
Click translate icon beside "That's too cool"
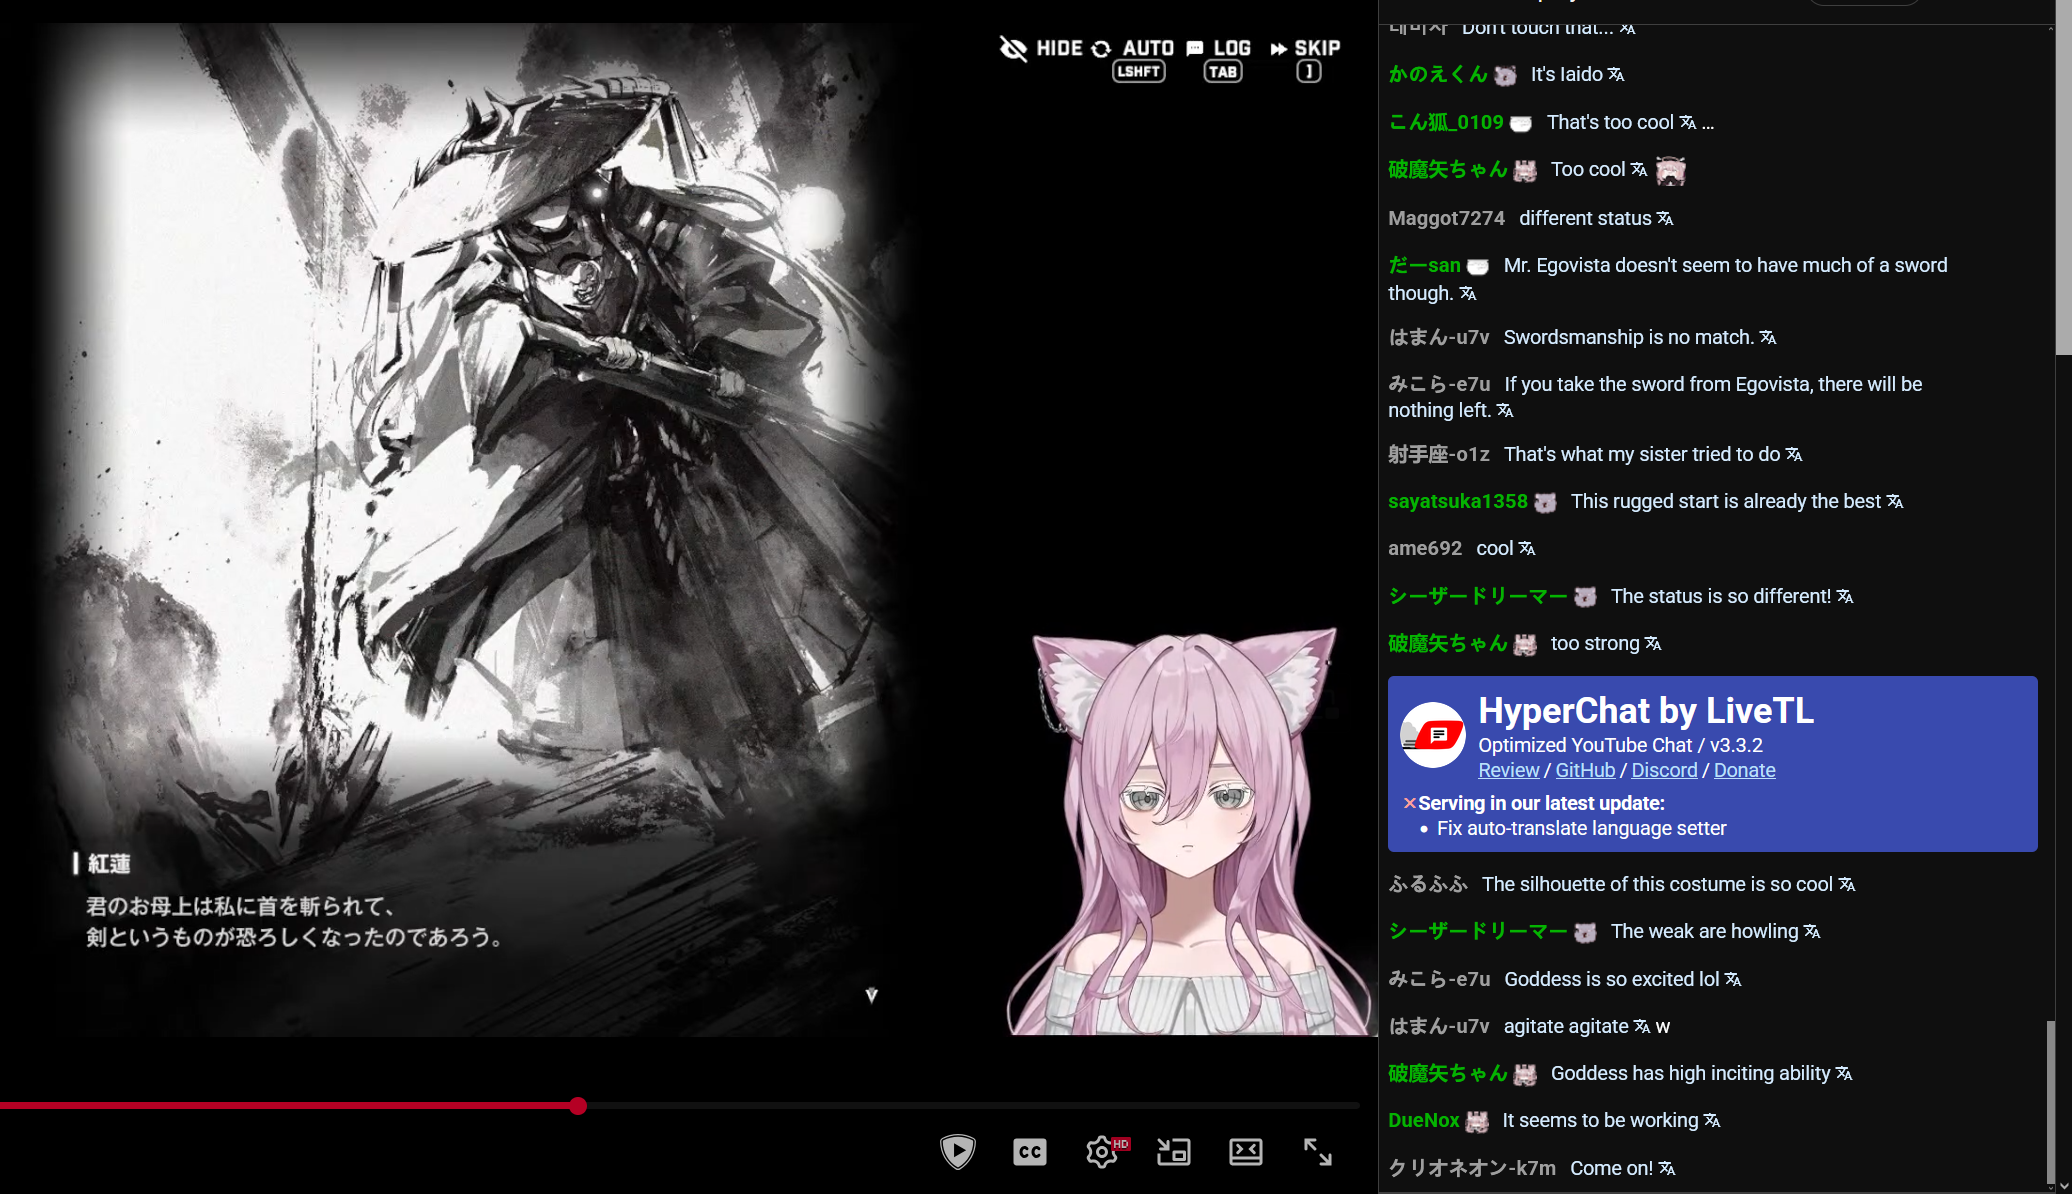pyautogui.click(x=1687, y=122)
